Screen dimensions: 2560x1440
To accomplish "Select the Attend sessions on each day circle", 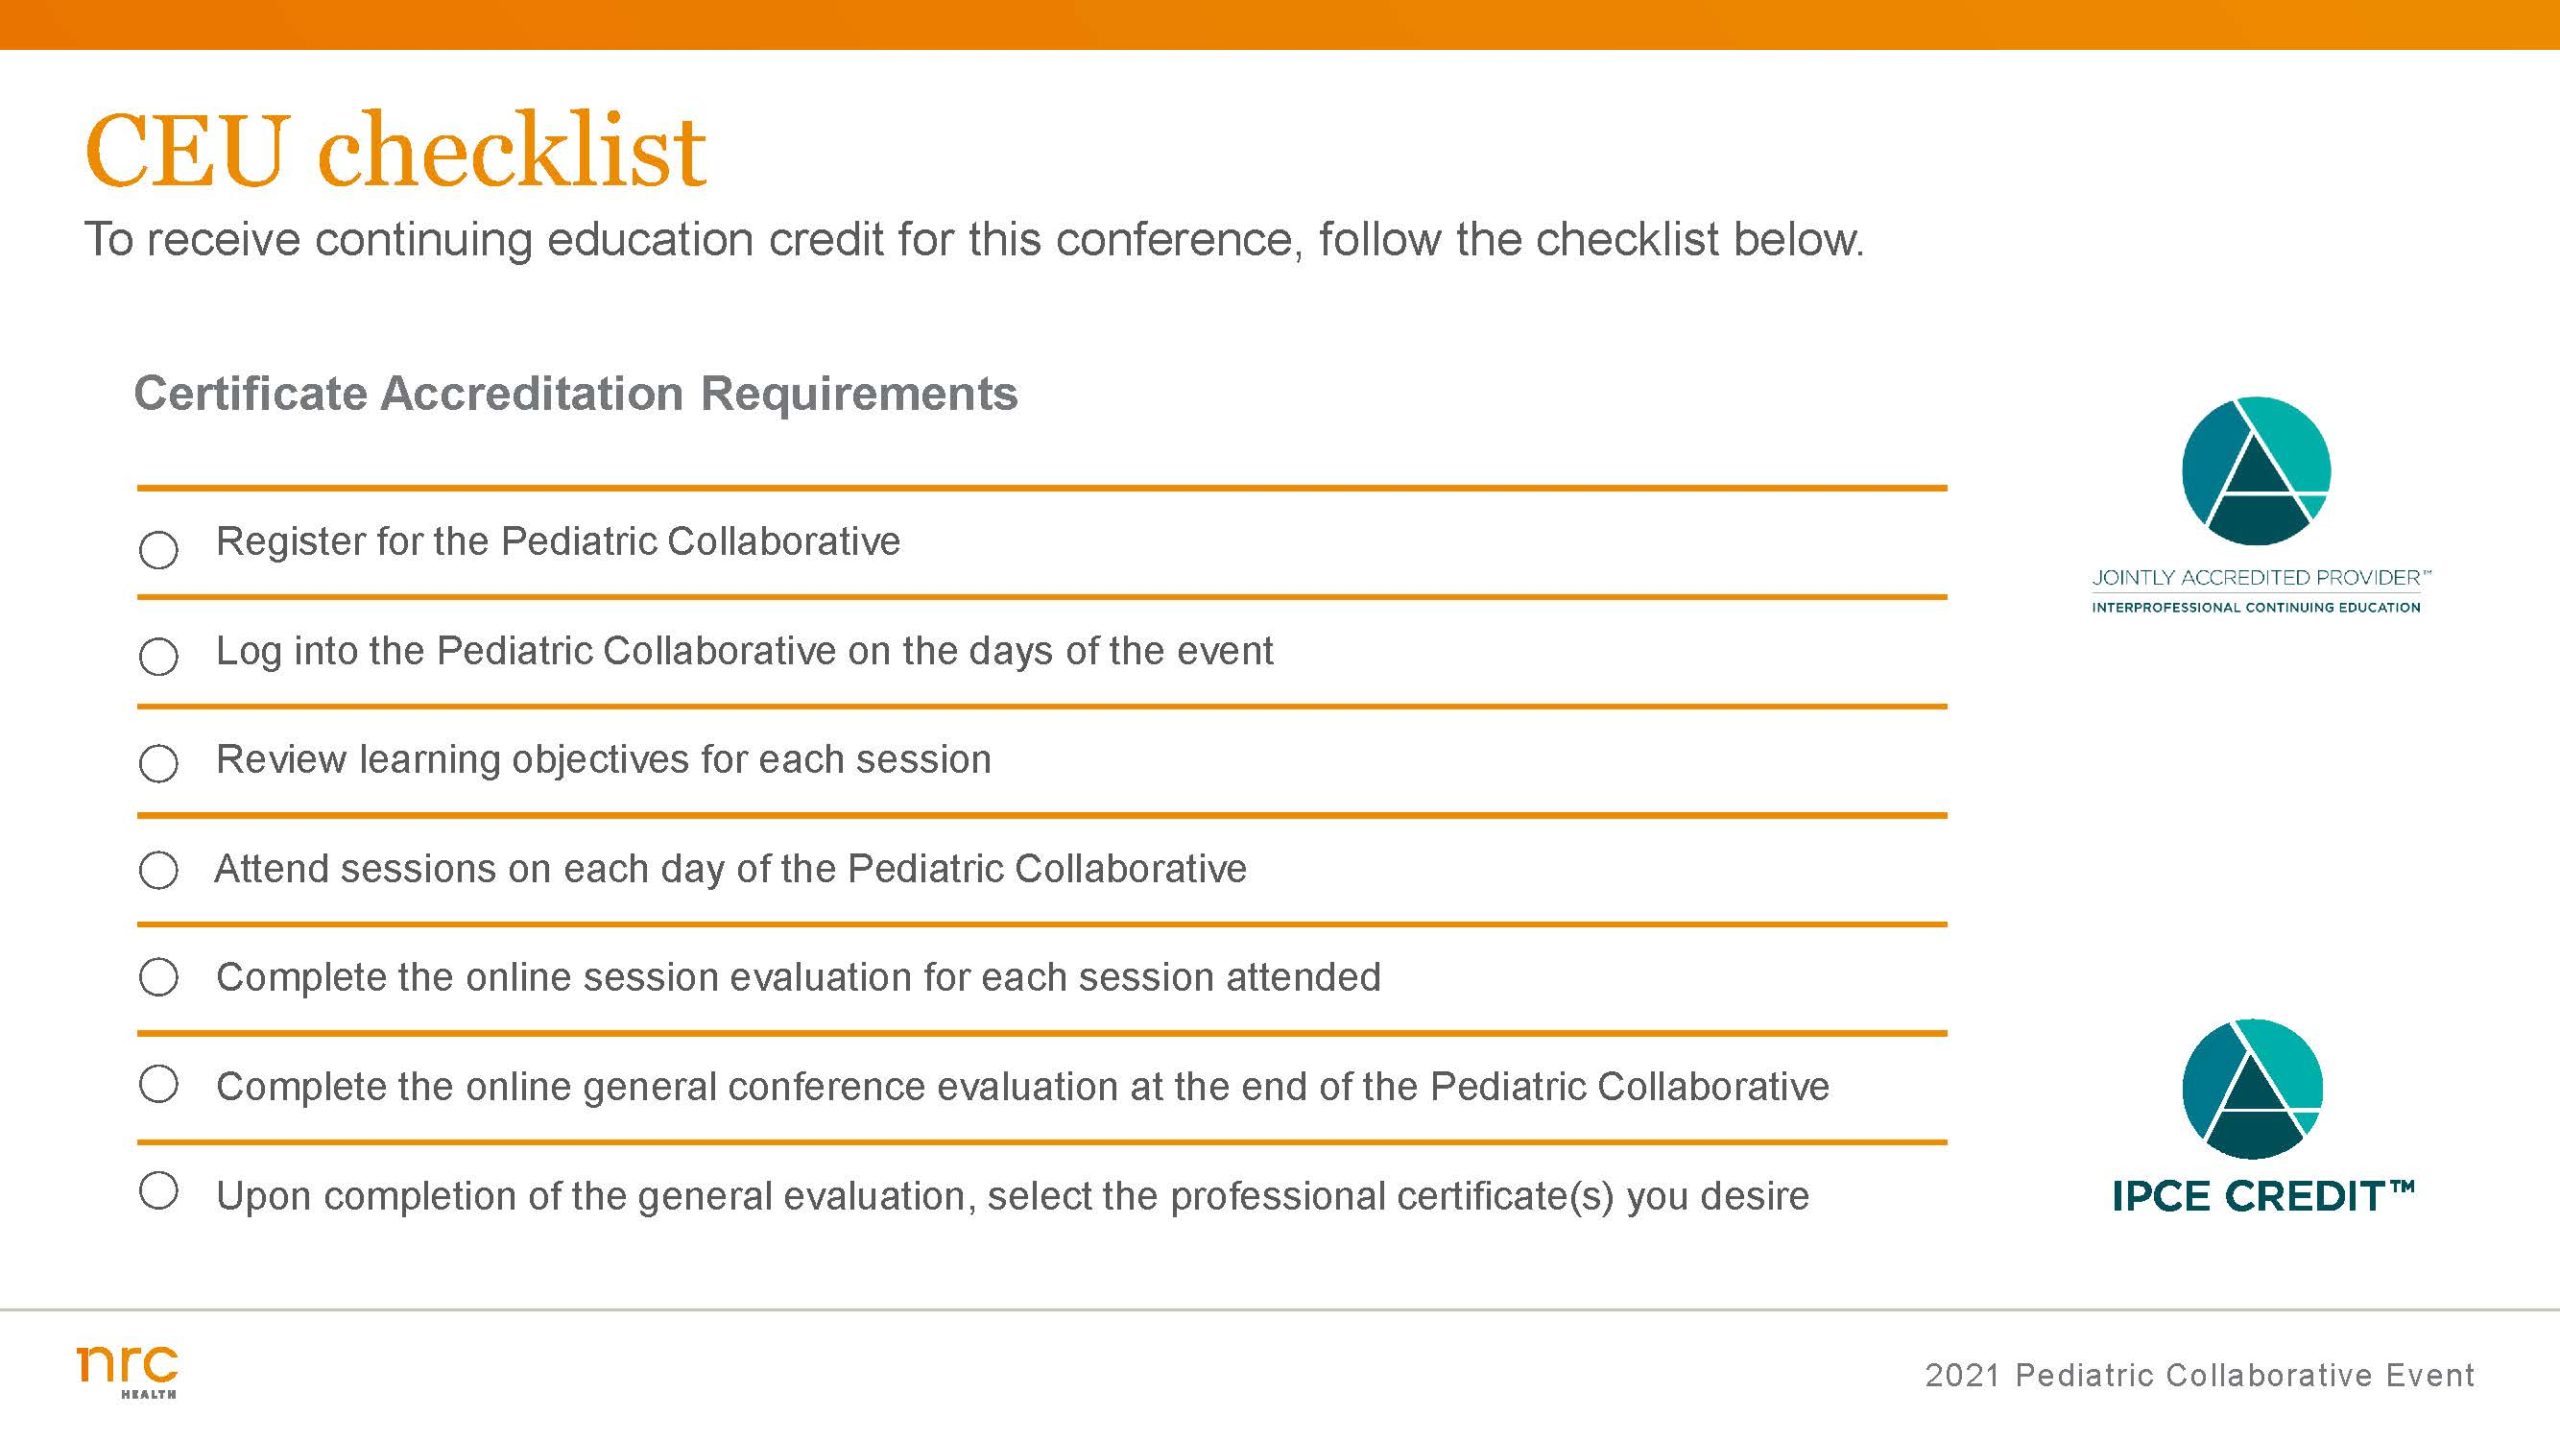I will pos(159,870).
